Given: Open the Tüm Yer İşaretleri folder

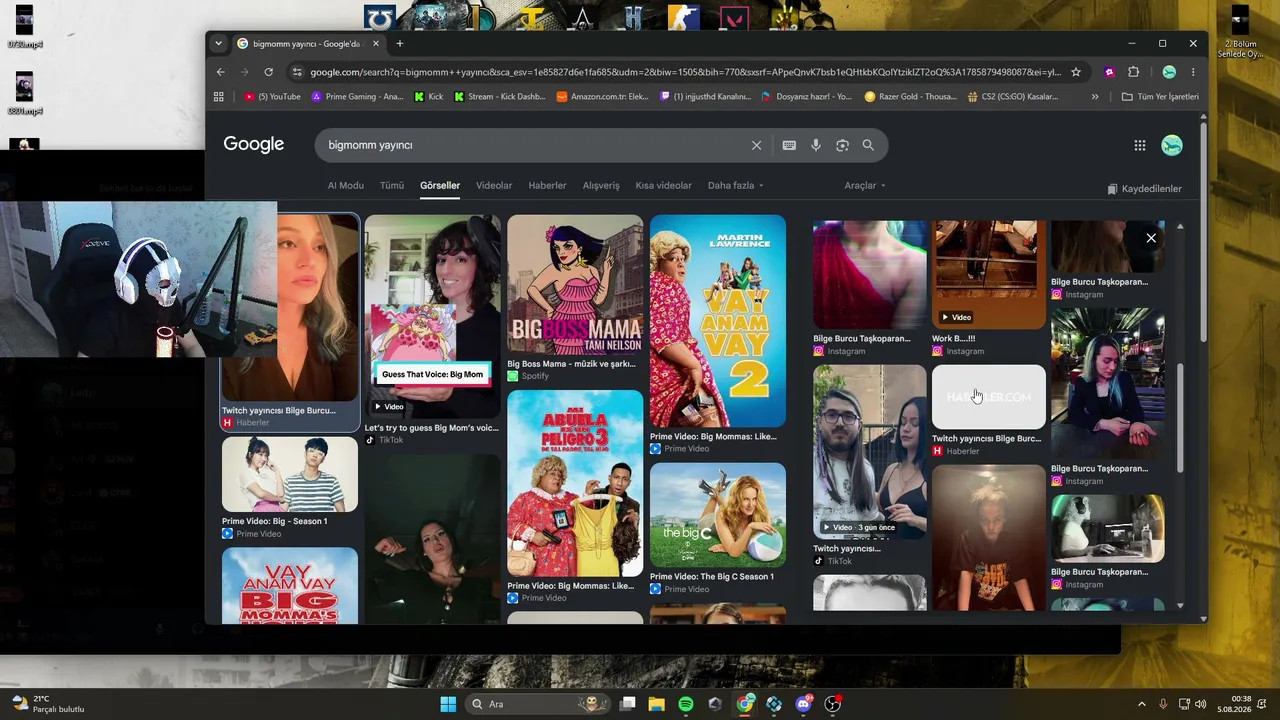Looking at the screenshot, I should pyautogui.click(x=1160, y=97).
